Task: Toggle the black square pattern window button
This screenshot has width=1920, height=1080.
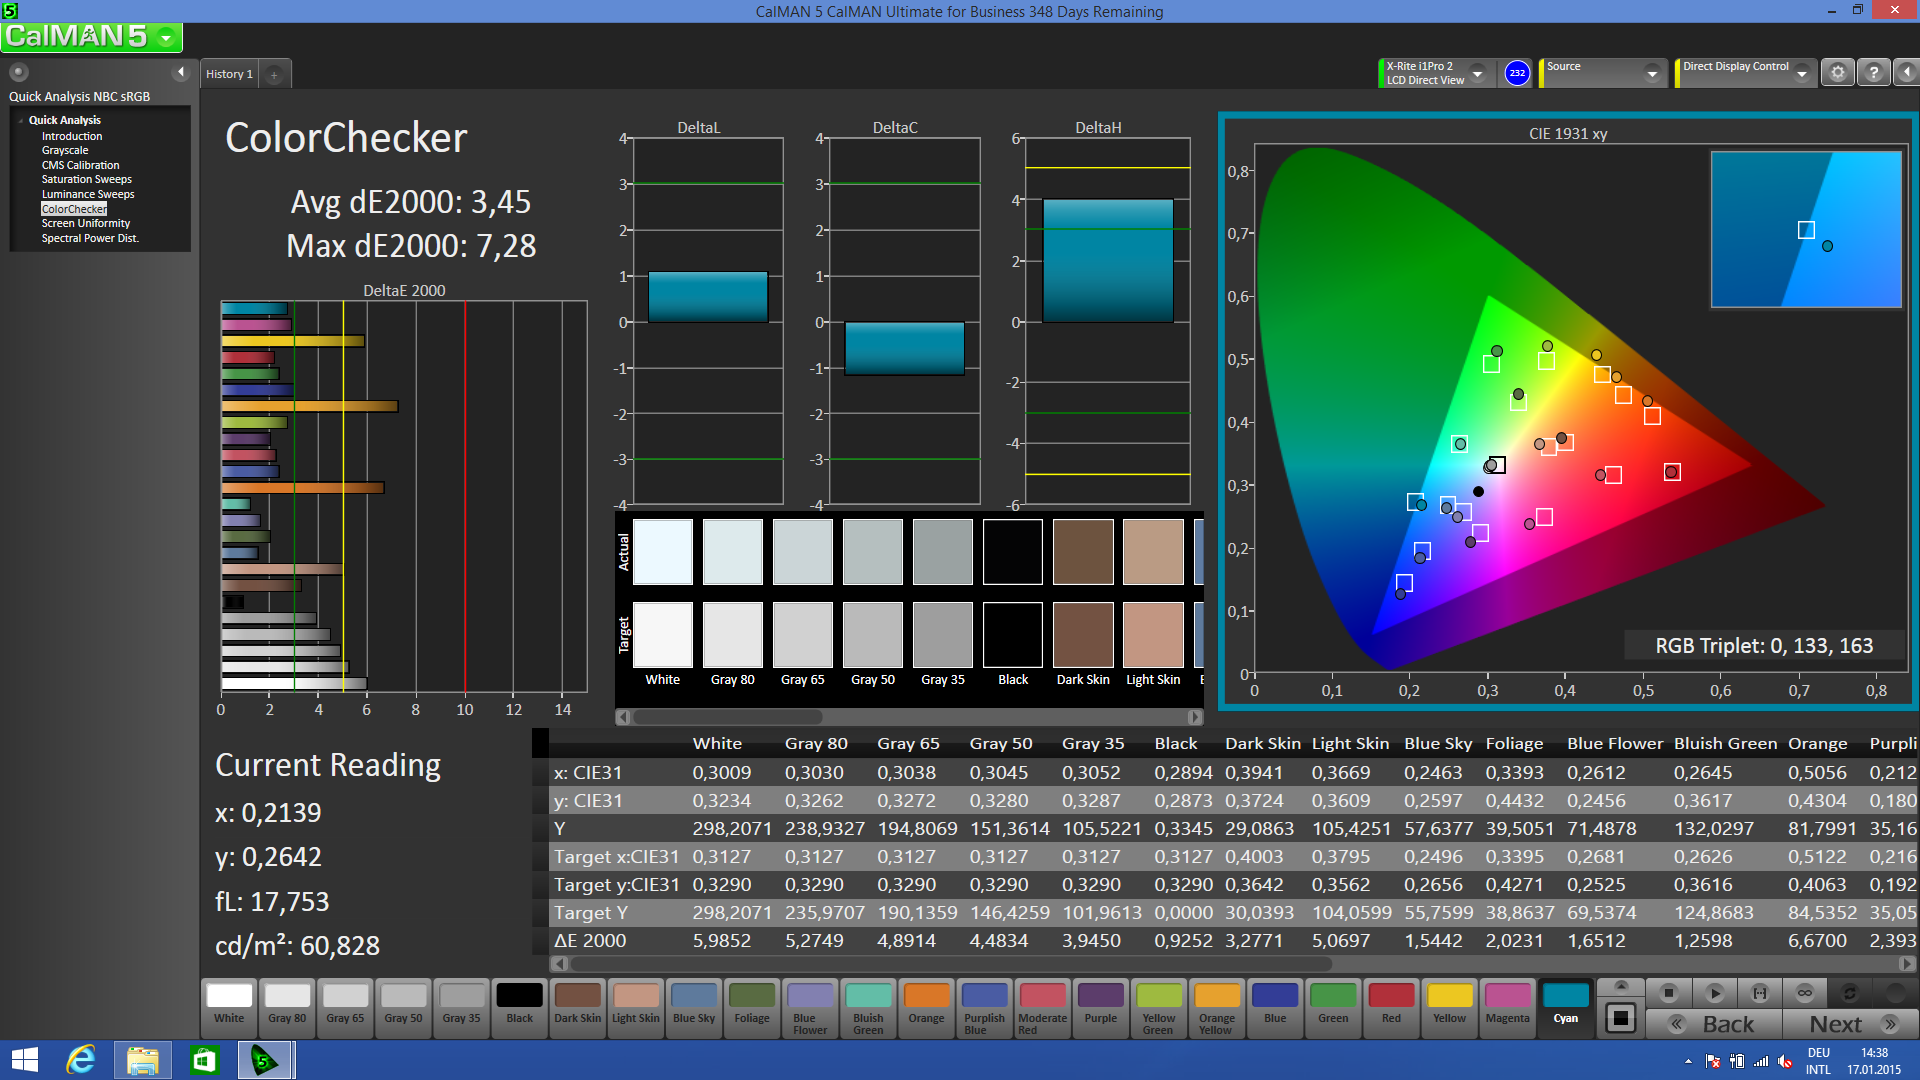Action: click(1620, 1019)
